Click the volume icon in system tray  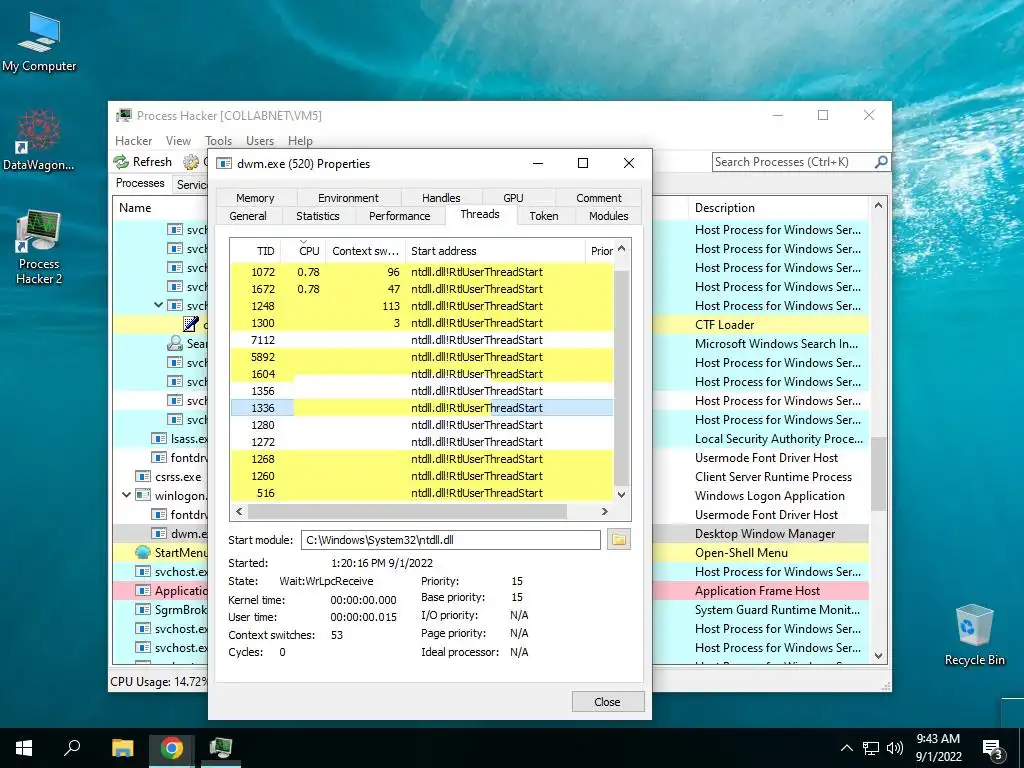(x=895, y=748)
